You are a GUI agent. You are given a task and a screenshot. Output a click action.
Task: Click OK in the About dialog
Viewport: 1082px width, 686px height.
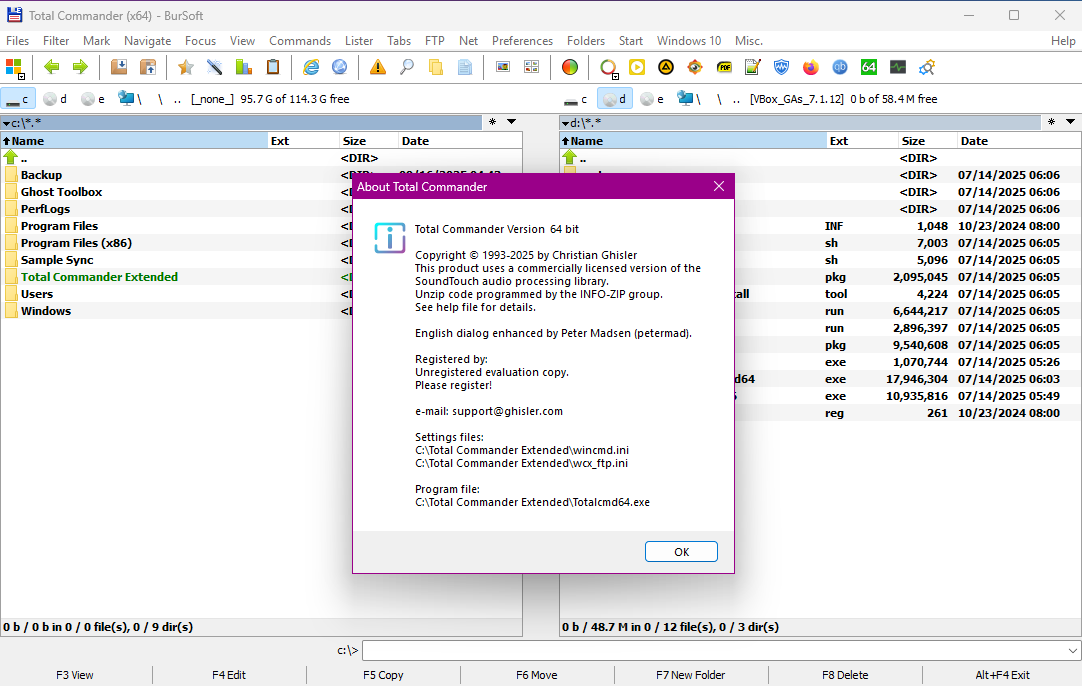(x=681, y=551)
